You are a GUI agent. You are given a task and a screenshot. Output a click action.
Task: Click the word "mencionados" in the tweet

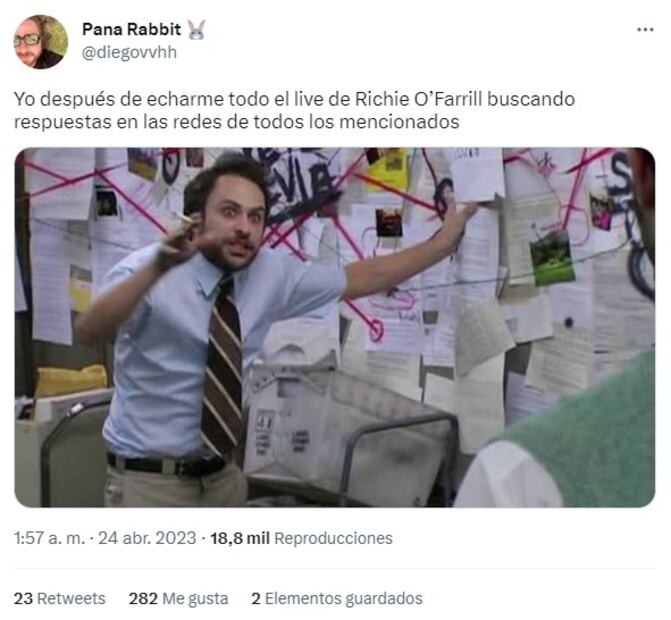[x=399, y=122]
